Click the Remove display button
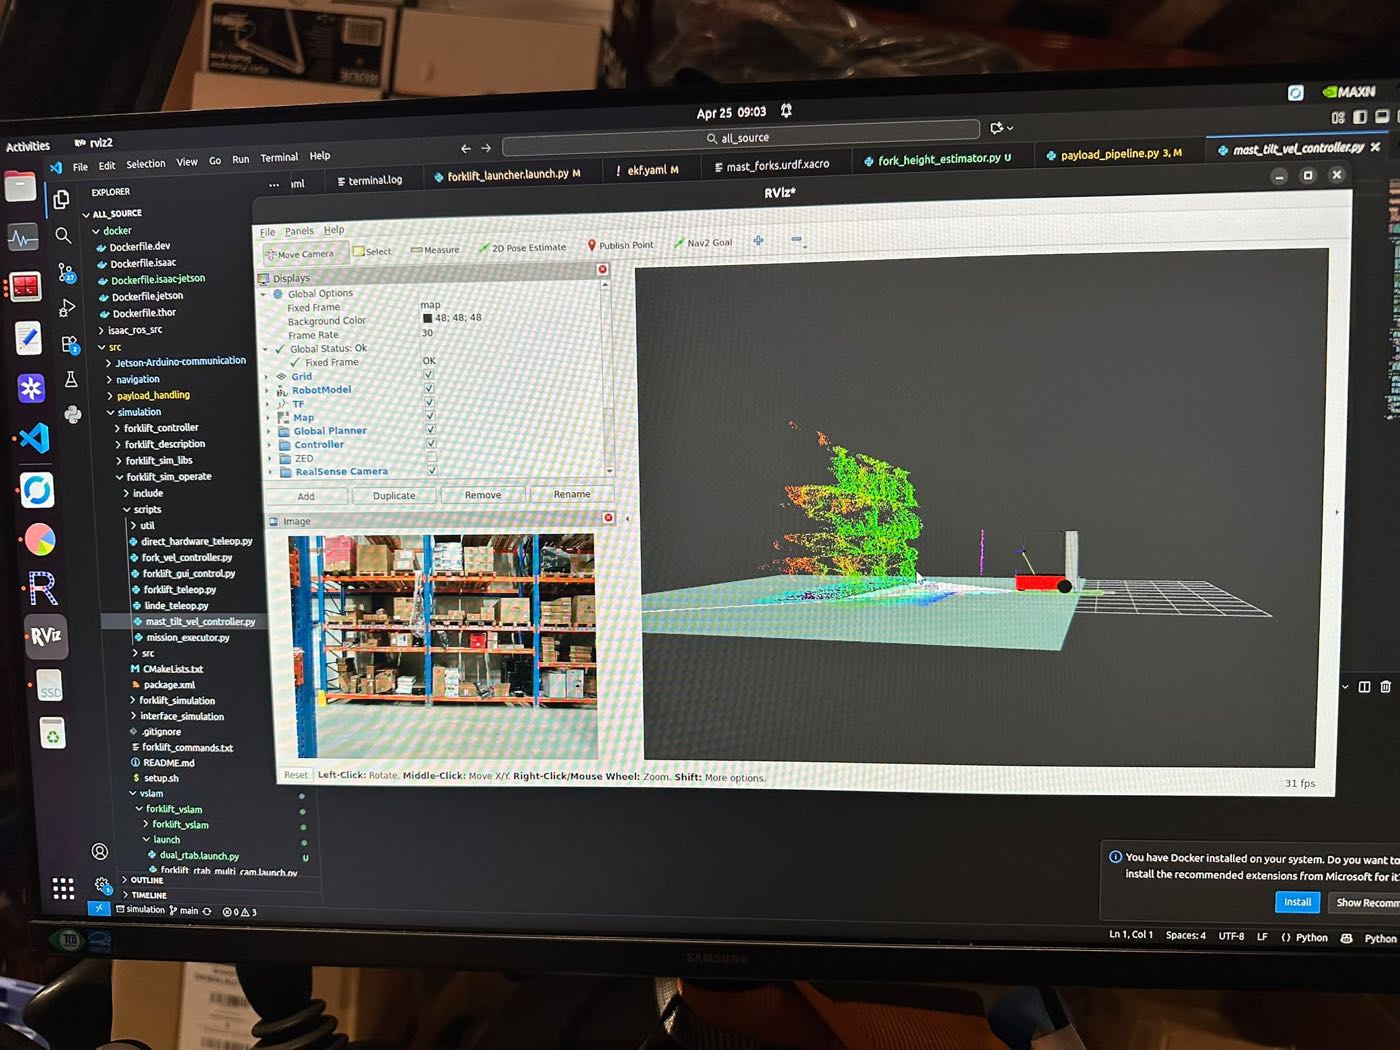Screen dimensions: 1400x1050 (483, 494)
